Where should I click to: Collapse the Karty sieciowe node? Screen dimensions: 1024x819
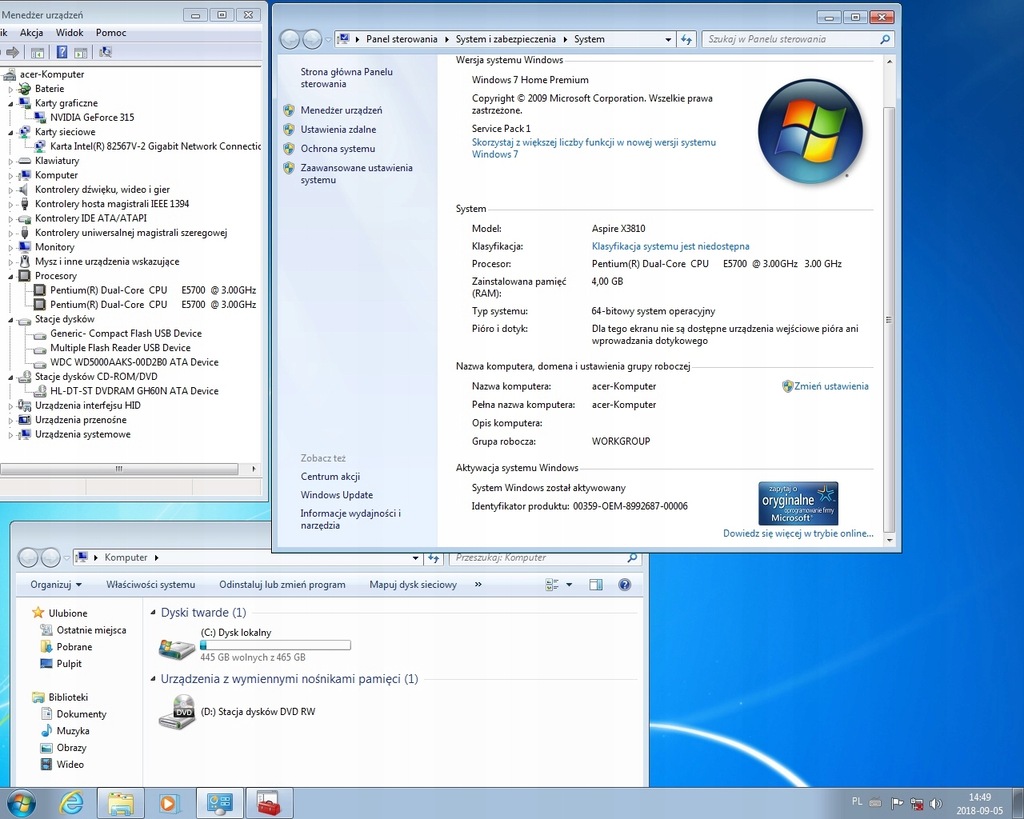tap(10, 132)
